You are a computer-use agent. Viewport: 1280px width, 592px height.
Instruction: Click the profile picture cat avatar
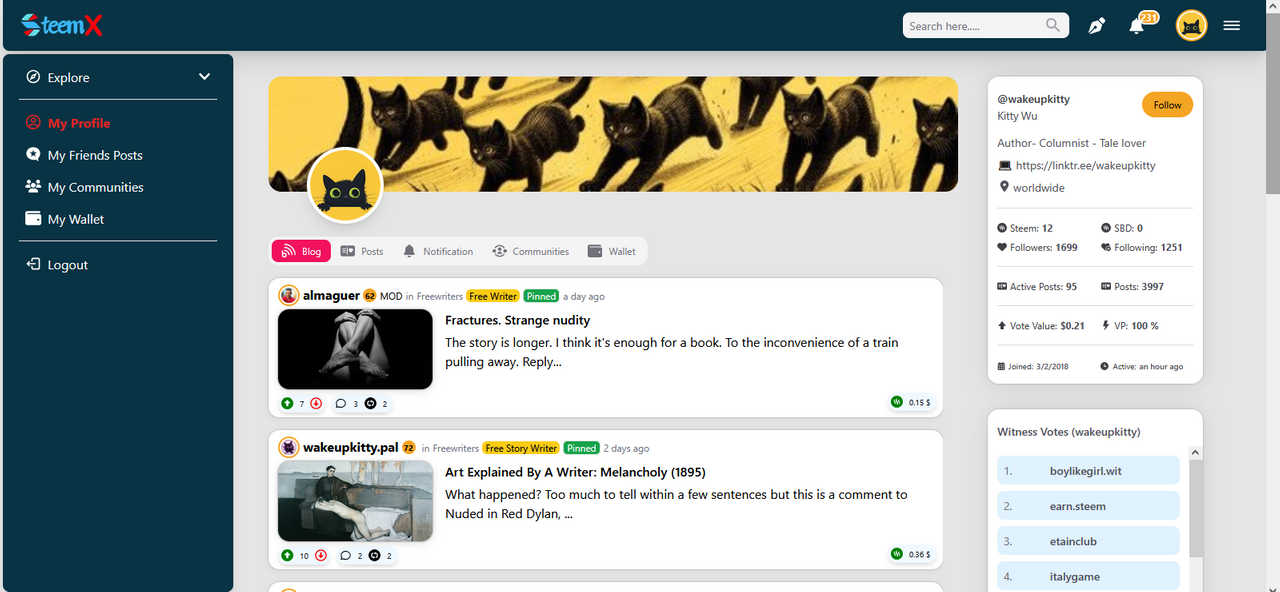click(x=346, y=185)
